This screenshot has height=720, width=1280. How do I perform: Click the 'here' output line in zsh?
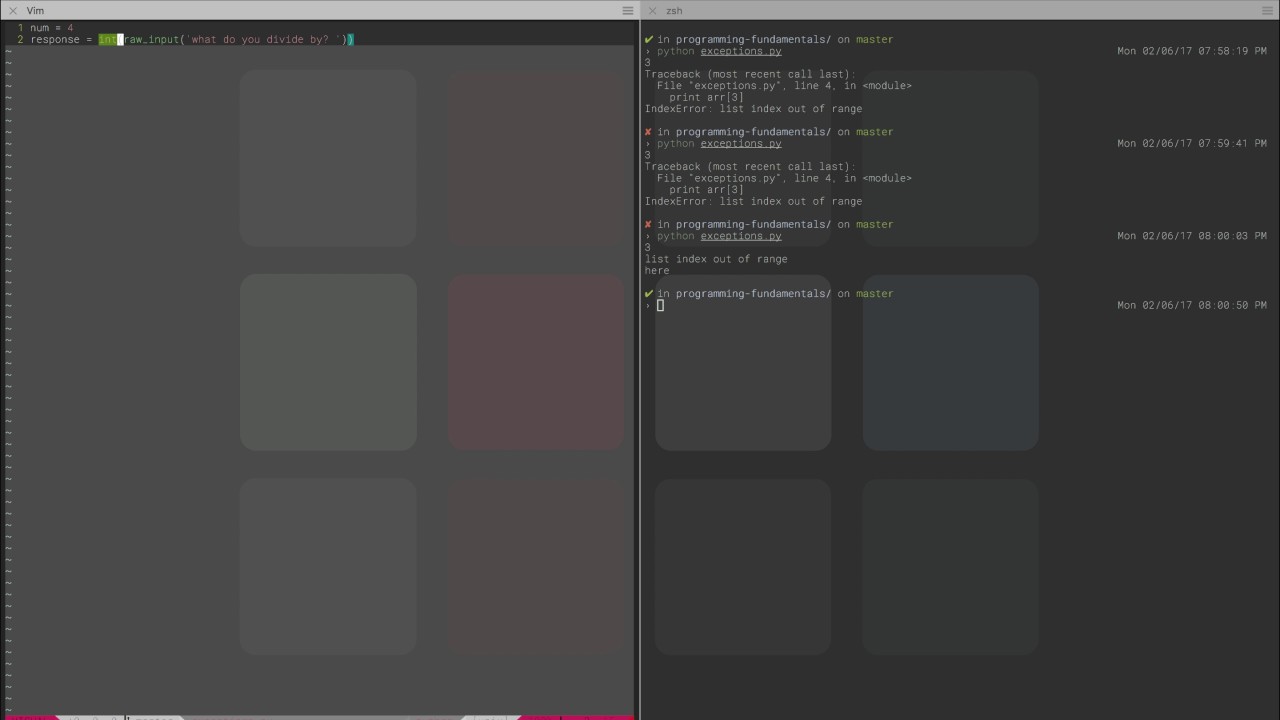click(657, 270)
